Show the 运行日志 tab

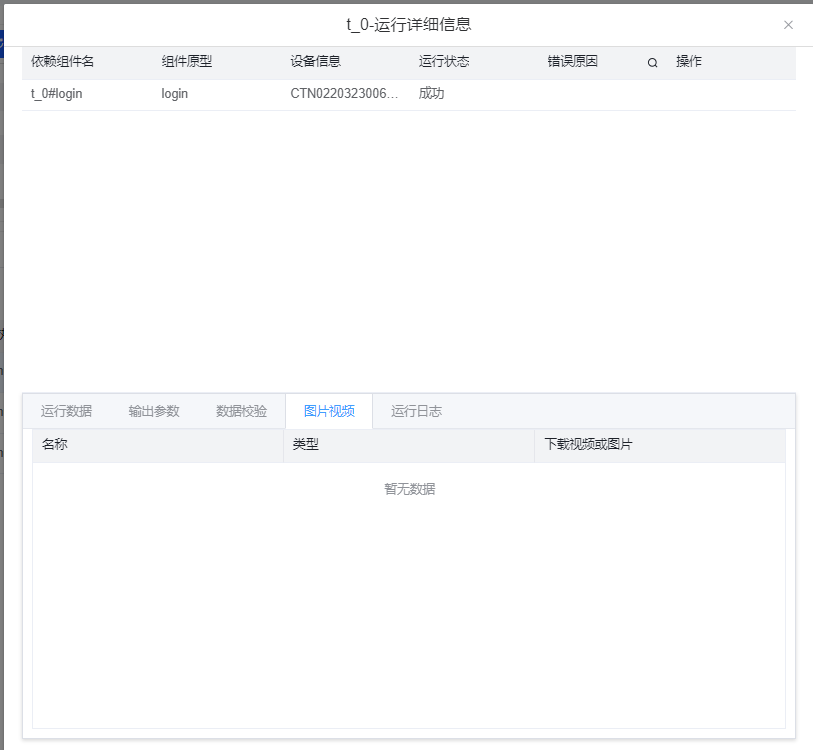point(416,411)
